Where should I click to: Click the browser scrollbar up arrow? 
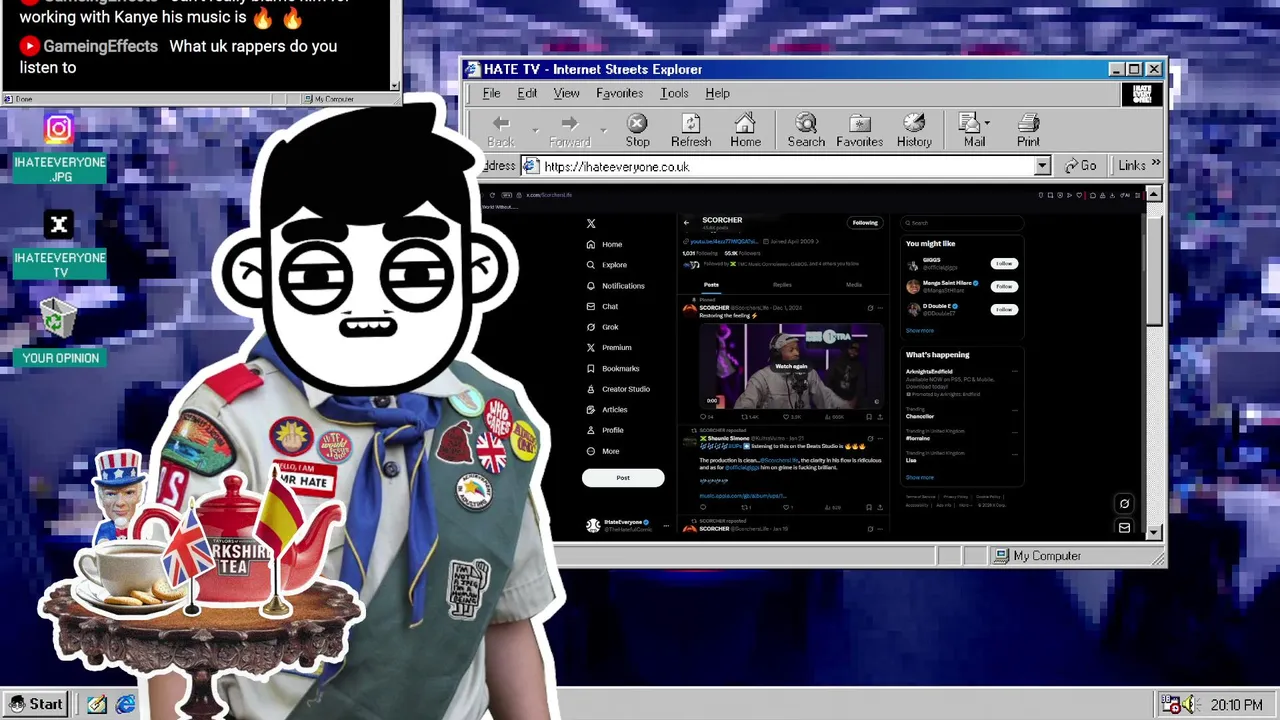tap(1154, 194)
